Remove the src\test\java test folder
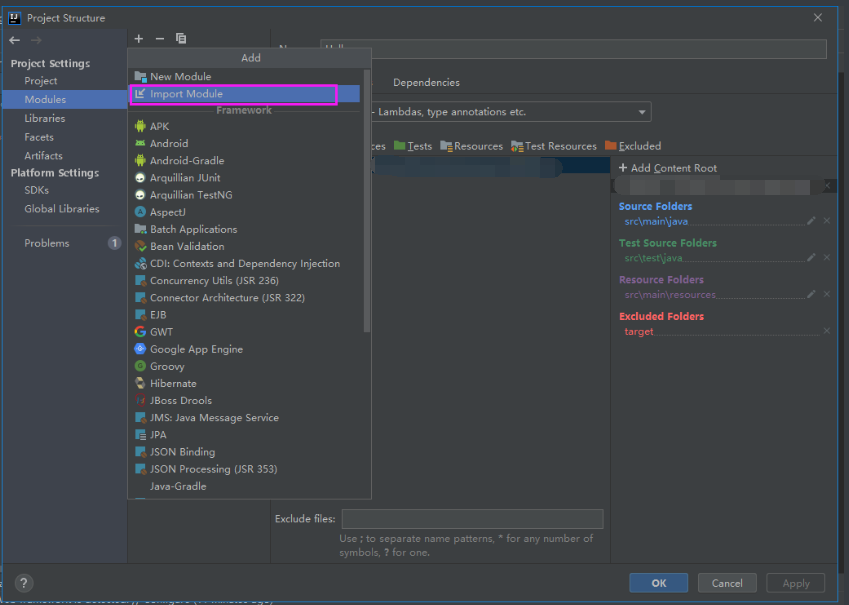Viewport: 849px width, 605px height. pyautogui.click(x=827, y=257)
